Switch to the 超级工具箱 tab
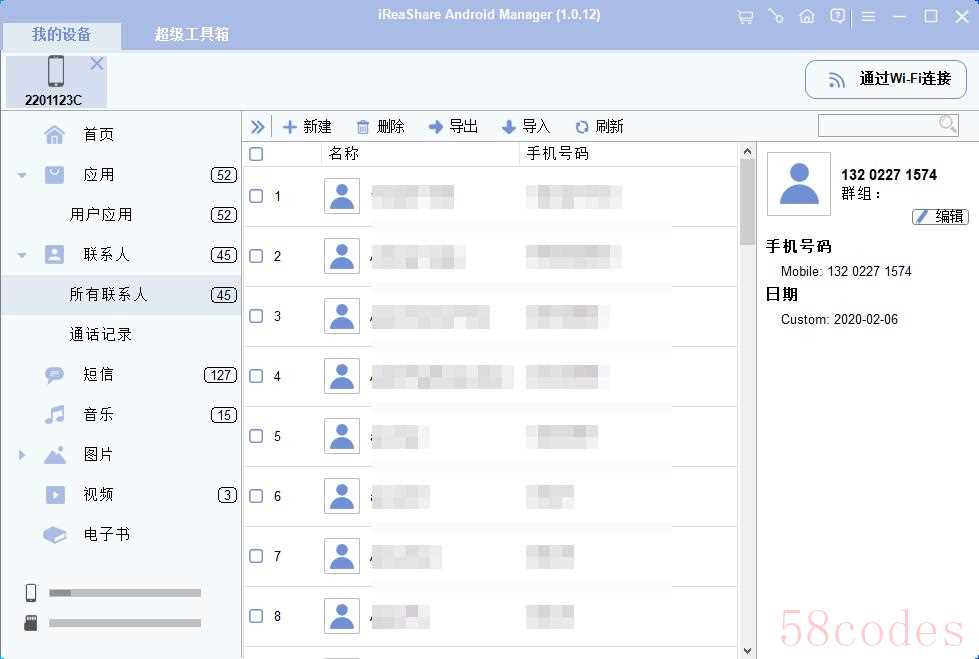This screenshot has width=979, height=659. [191, 34]
